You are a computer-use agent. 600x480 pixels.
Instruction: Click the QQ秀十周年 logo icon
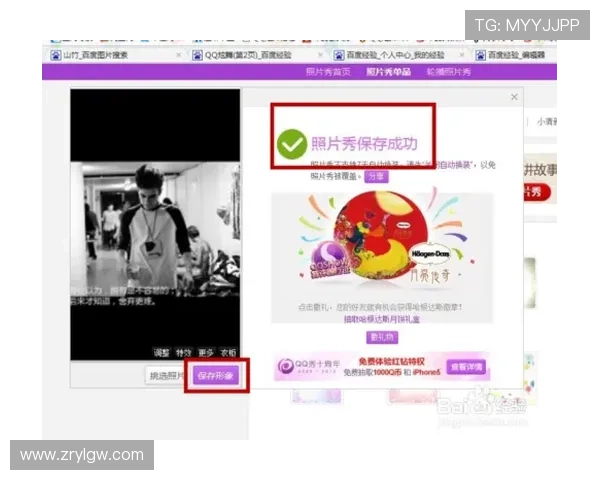click(x=288, y=366)
